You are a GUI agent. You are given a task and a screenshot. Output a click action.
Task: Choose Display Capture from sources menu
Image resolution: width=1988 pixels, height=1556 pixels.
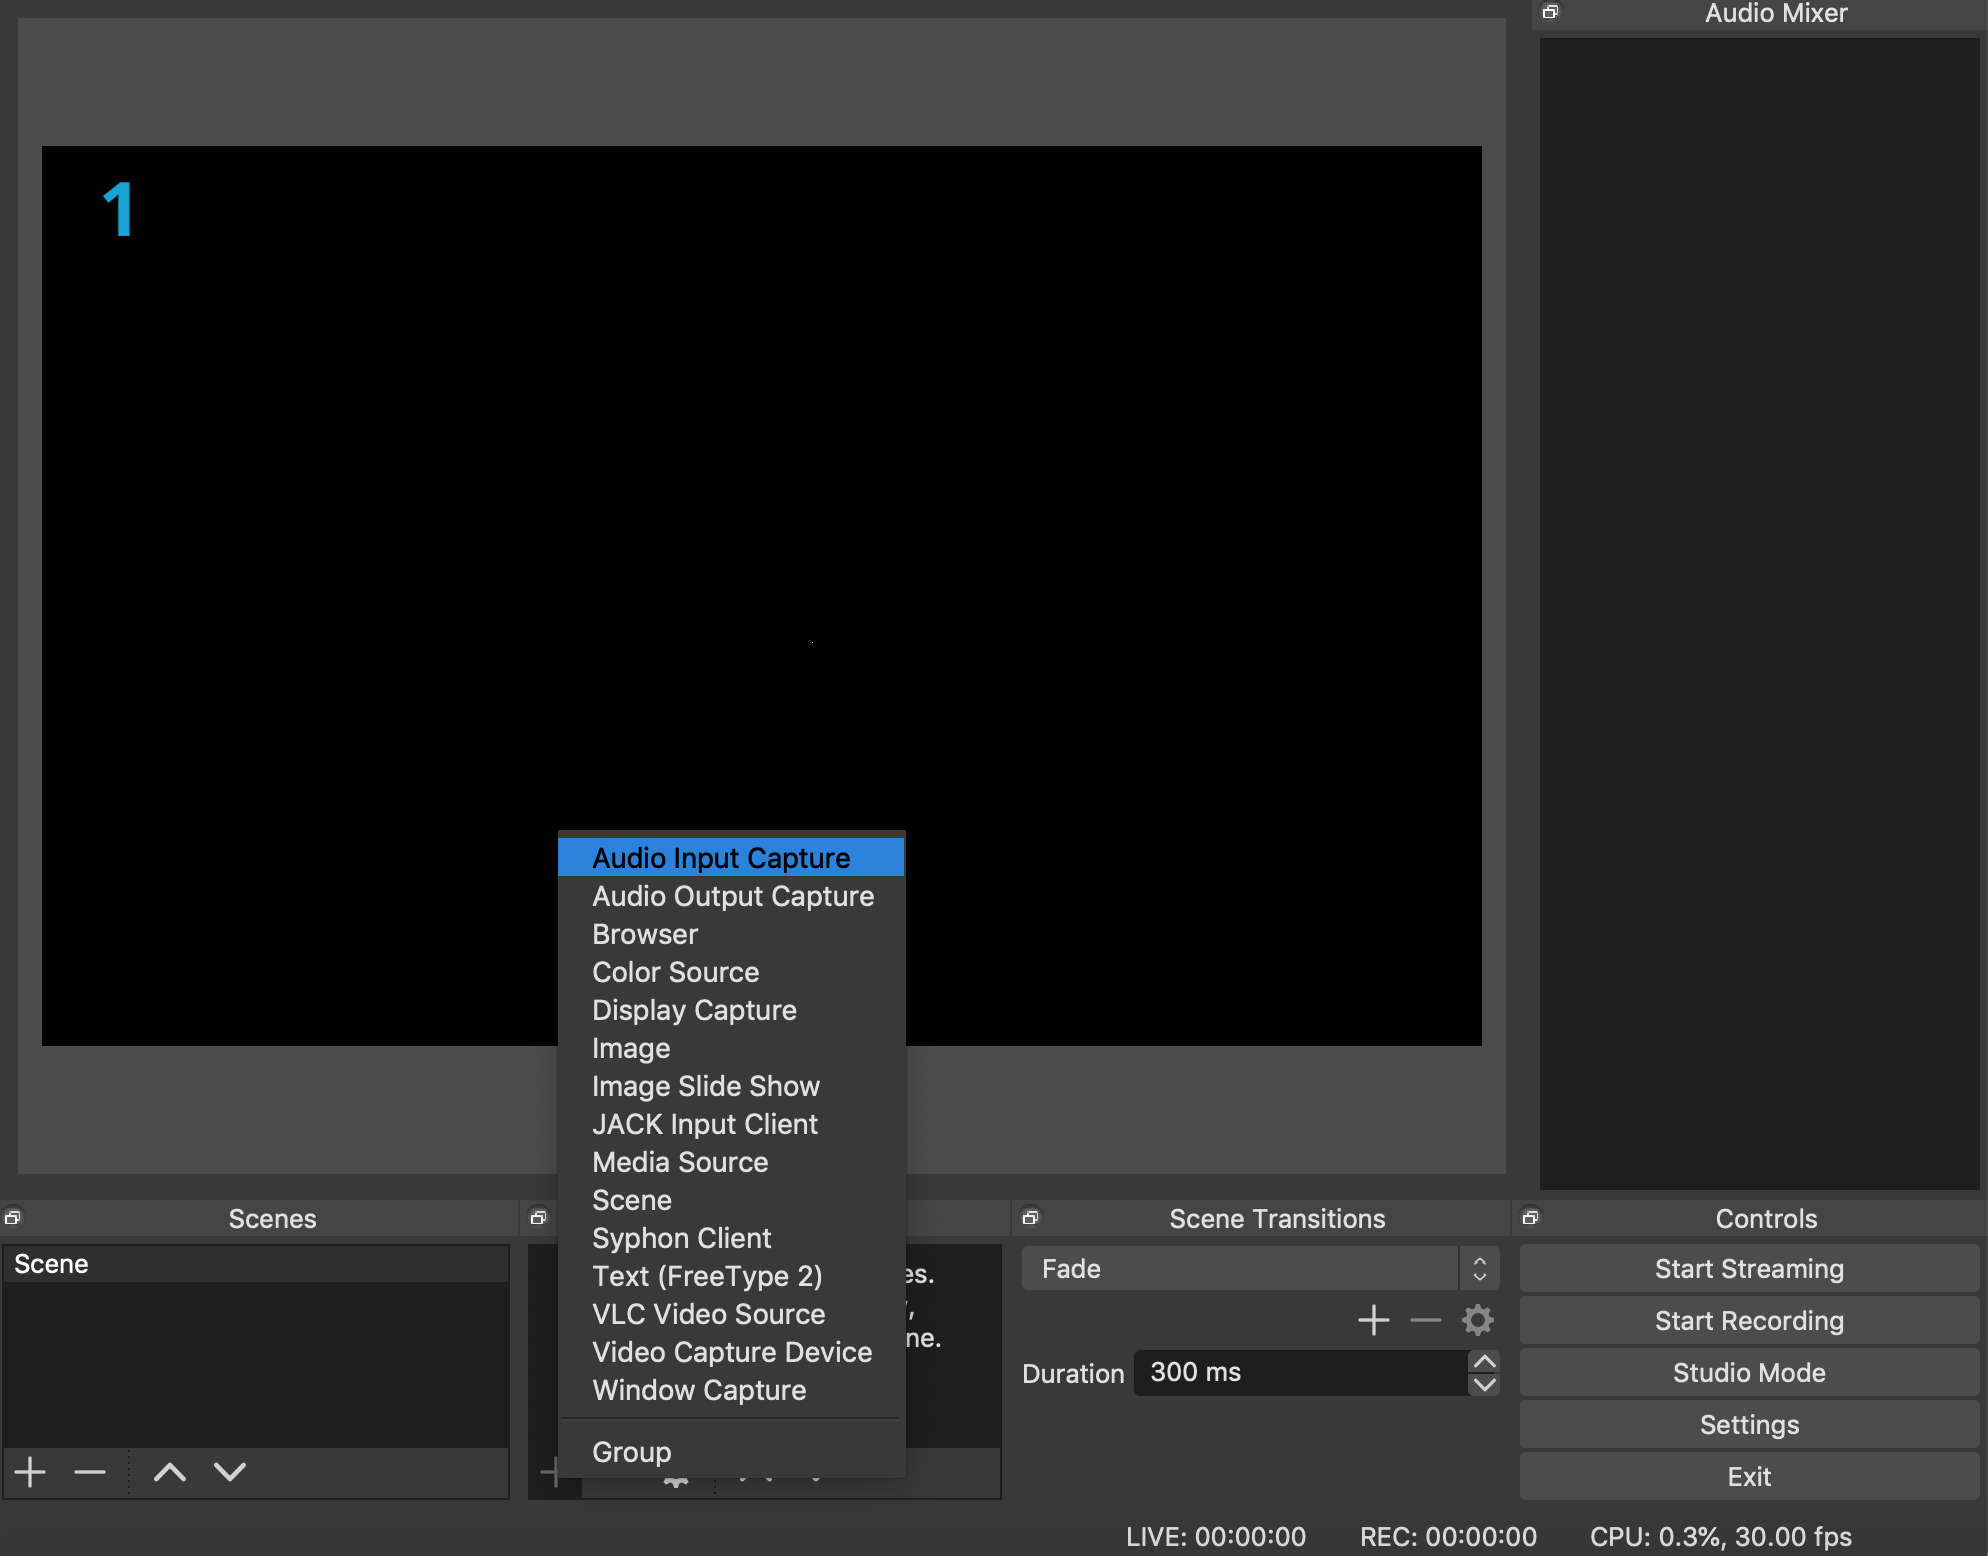pos(694,1010)
